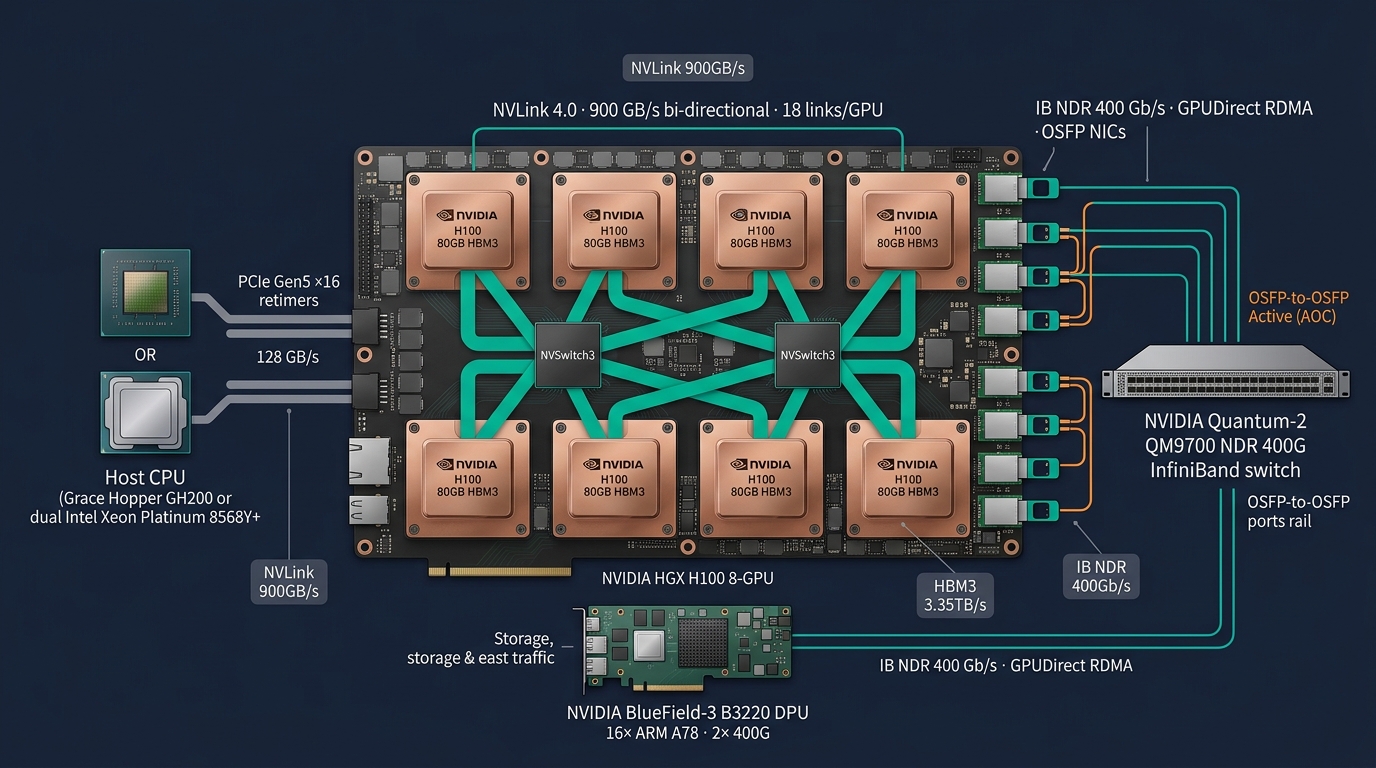The image size is (1376, 768).
Task: Click the top NVLink 900GB/s badge
Action: coord(688,69)
